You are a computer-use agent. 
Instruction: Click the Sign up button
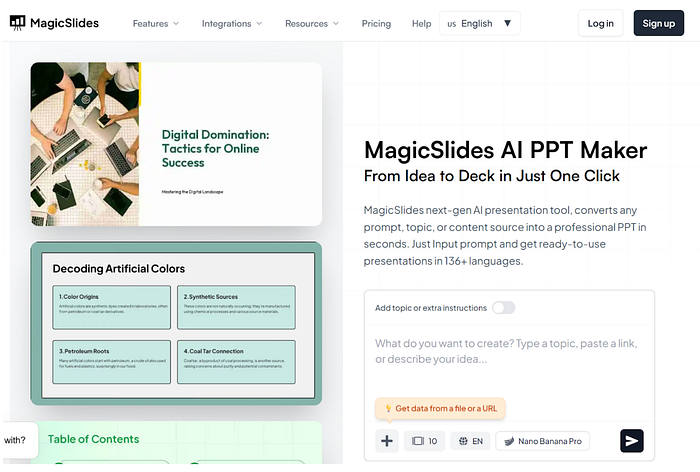(658, 23)
